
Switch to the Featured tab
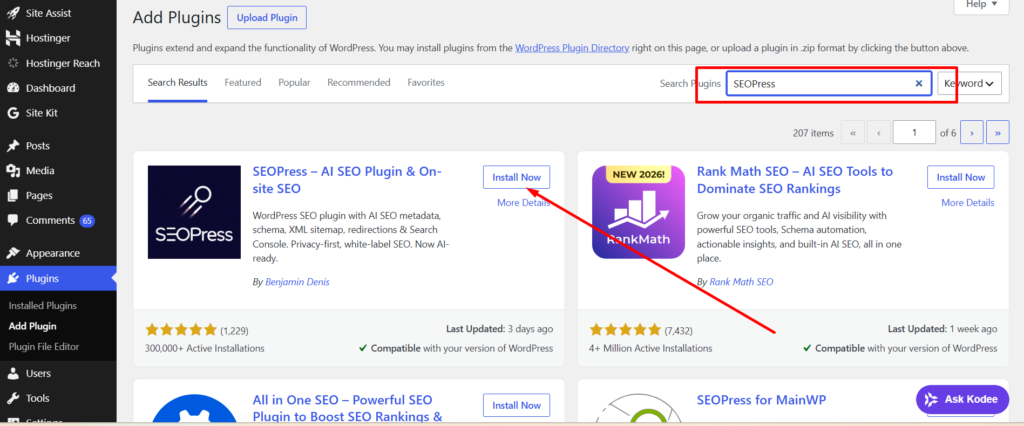pyautogui.click(x=243, y=83)
